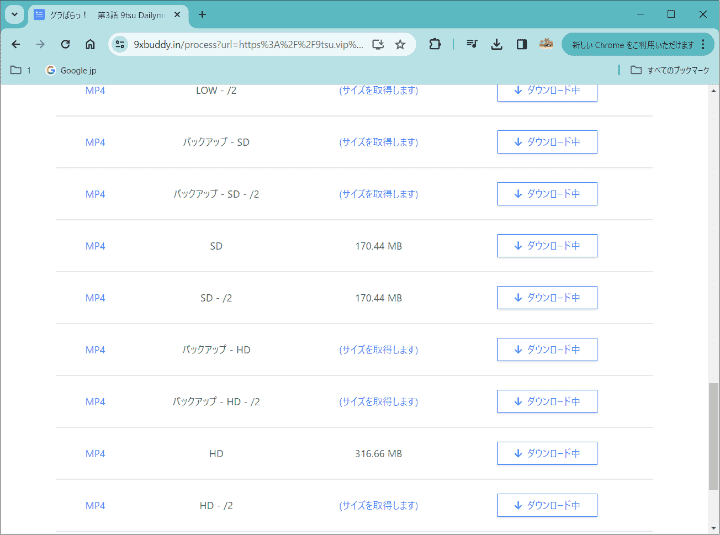
Task: Open the tab search dropdown
Action: pyautogui.click(x=15, y=14)
